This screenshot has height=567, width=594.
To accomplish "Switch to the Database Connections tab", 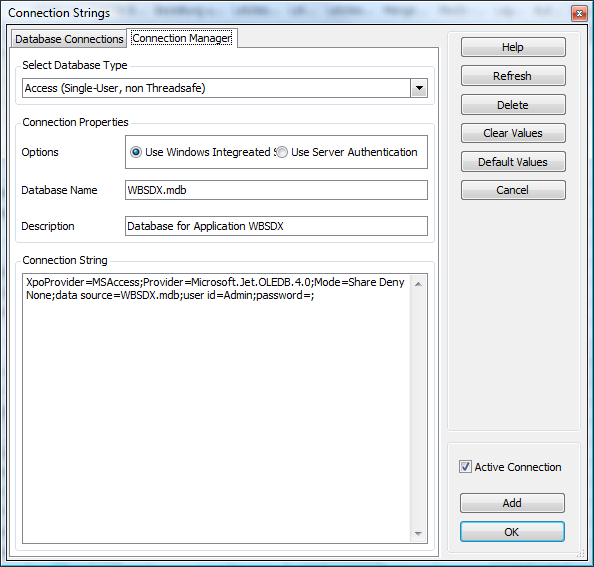I will [69, 39].
